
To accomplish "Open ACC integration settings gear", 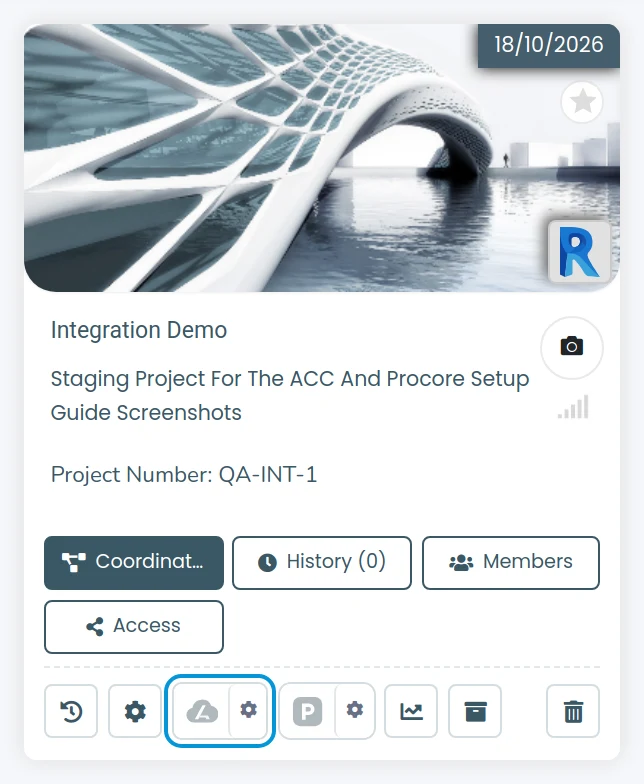I will (x=248, y=710).
